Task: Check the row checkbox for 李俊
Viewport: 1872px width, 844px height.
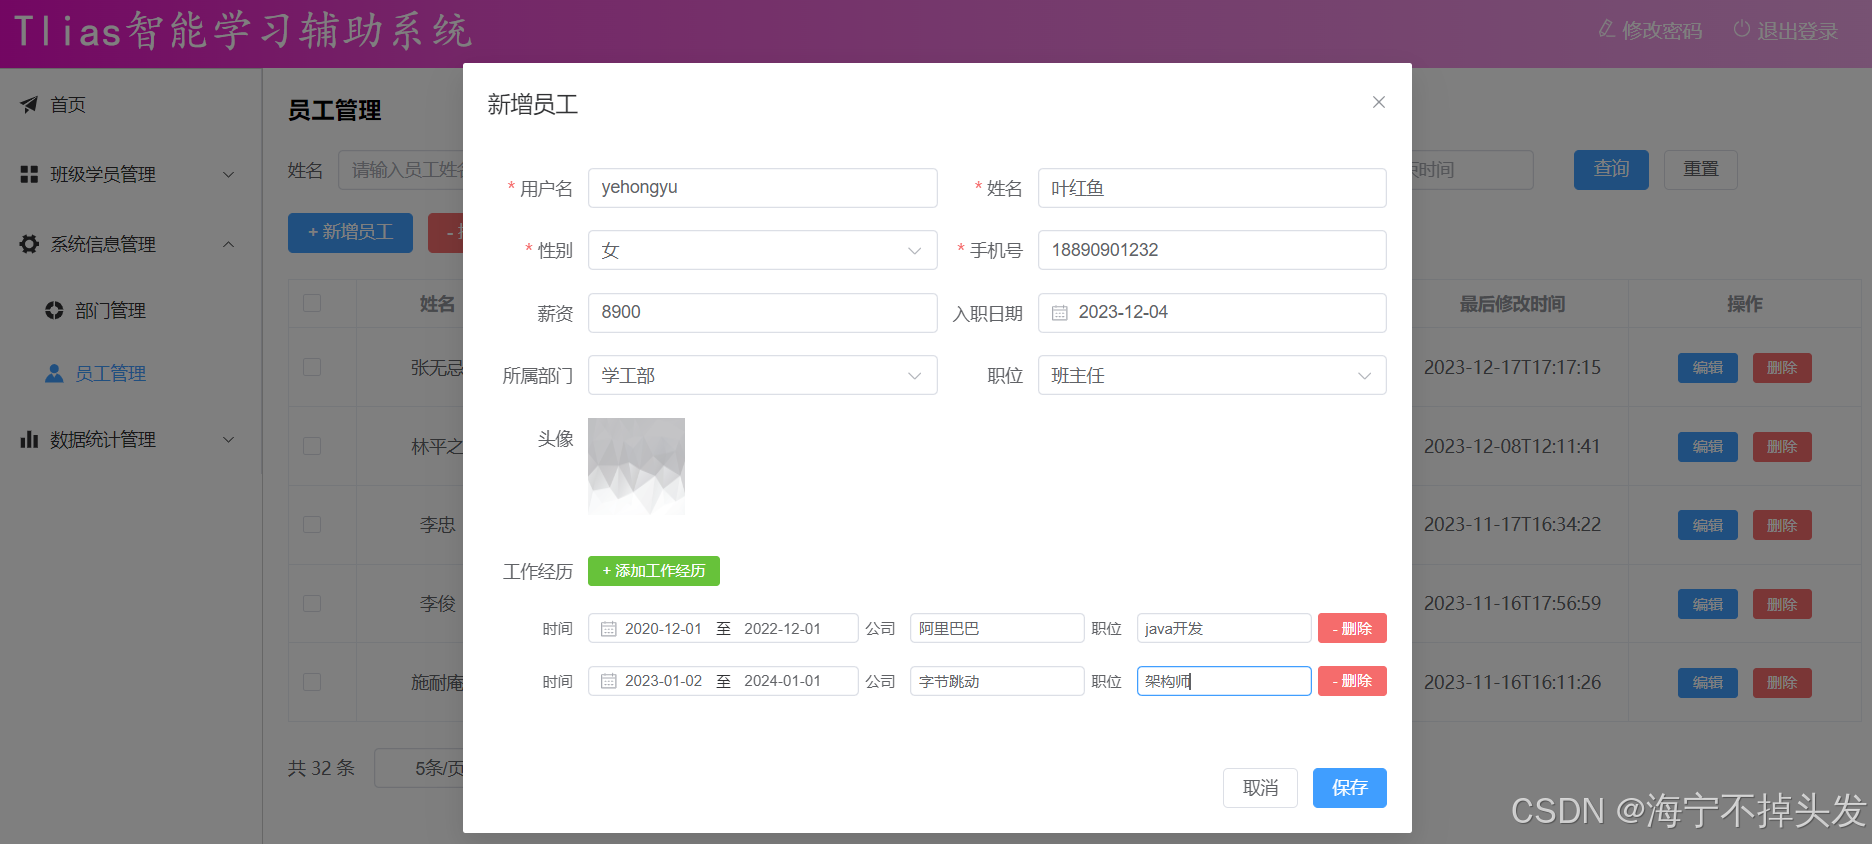Action: pyautogui.click(x=312, y=603)
